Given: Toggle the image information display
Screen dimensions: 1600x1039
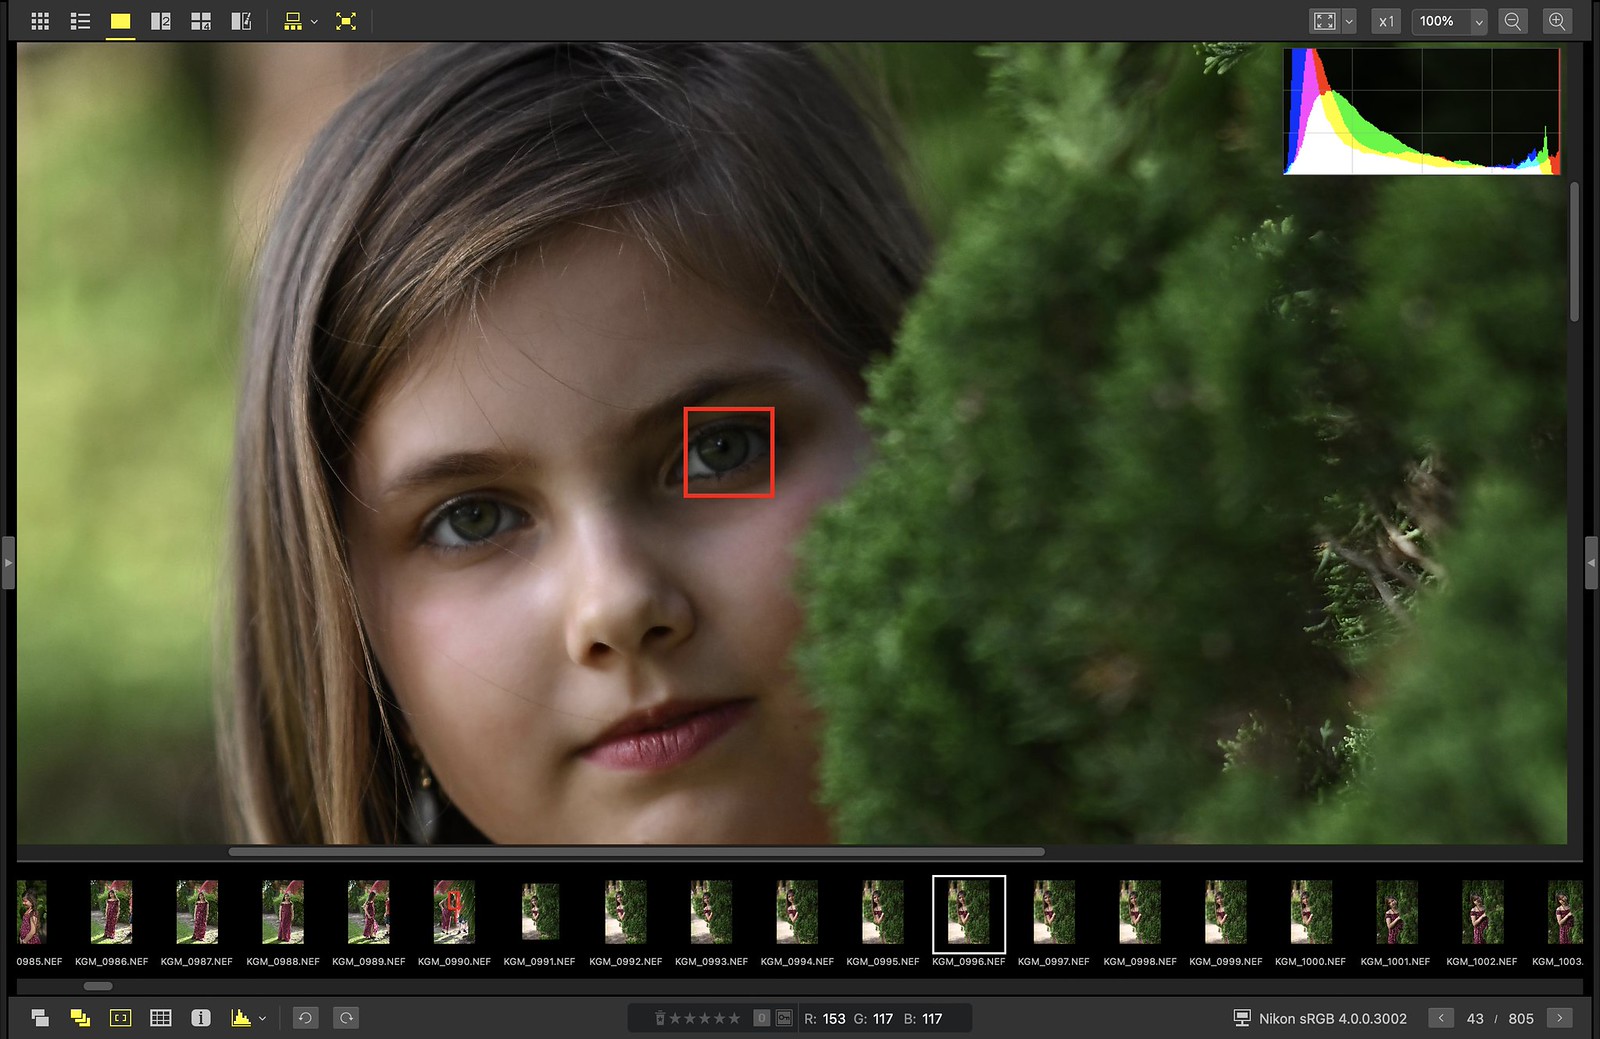Looking at the screenshot, I should pyautogui.click(x=201, y=1018).
